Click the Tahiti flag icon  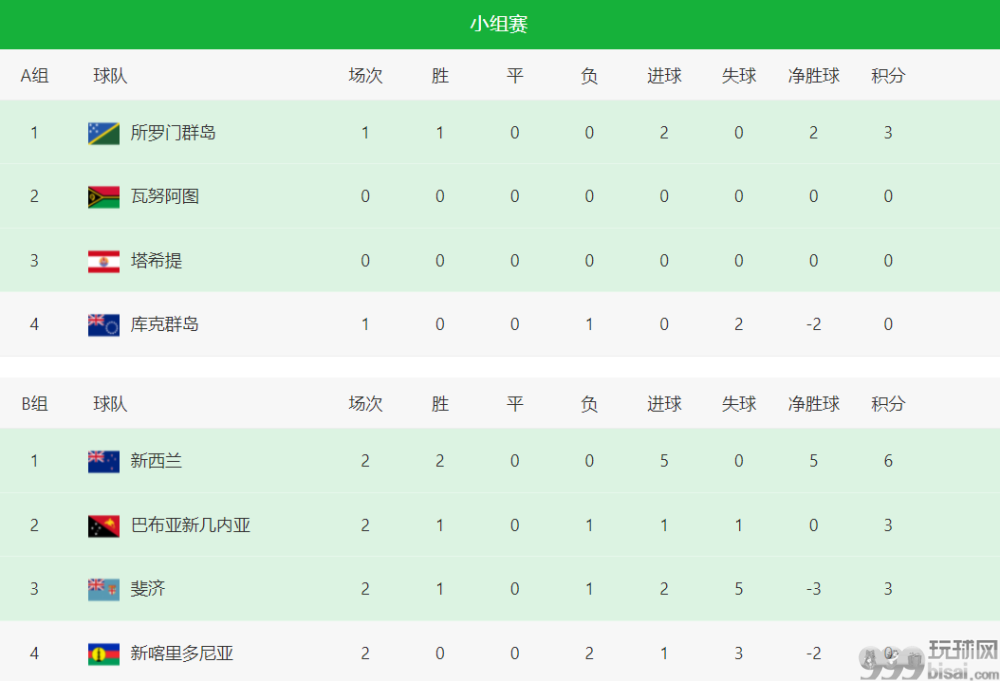click(103, 261)
